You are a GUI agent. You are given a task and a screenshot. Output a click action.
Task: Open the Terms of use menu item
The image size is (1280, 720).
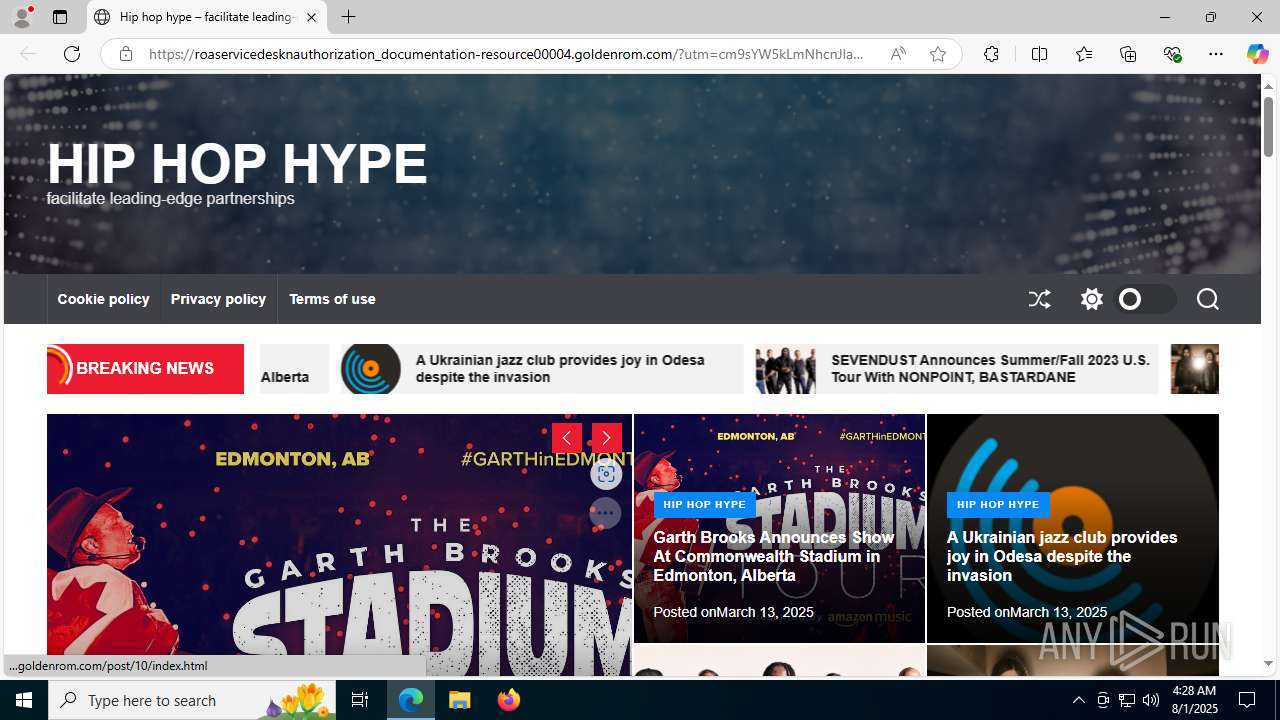tap(332, 299)
